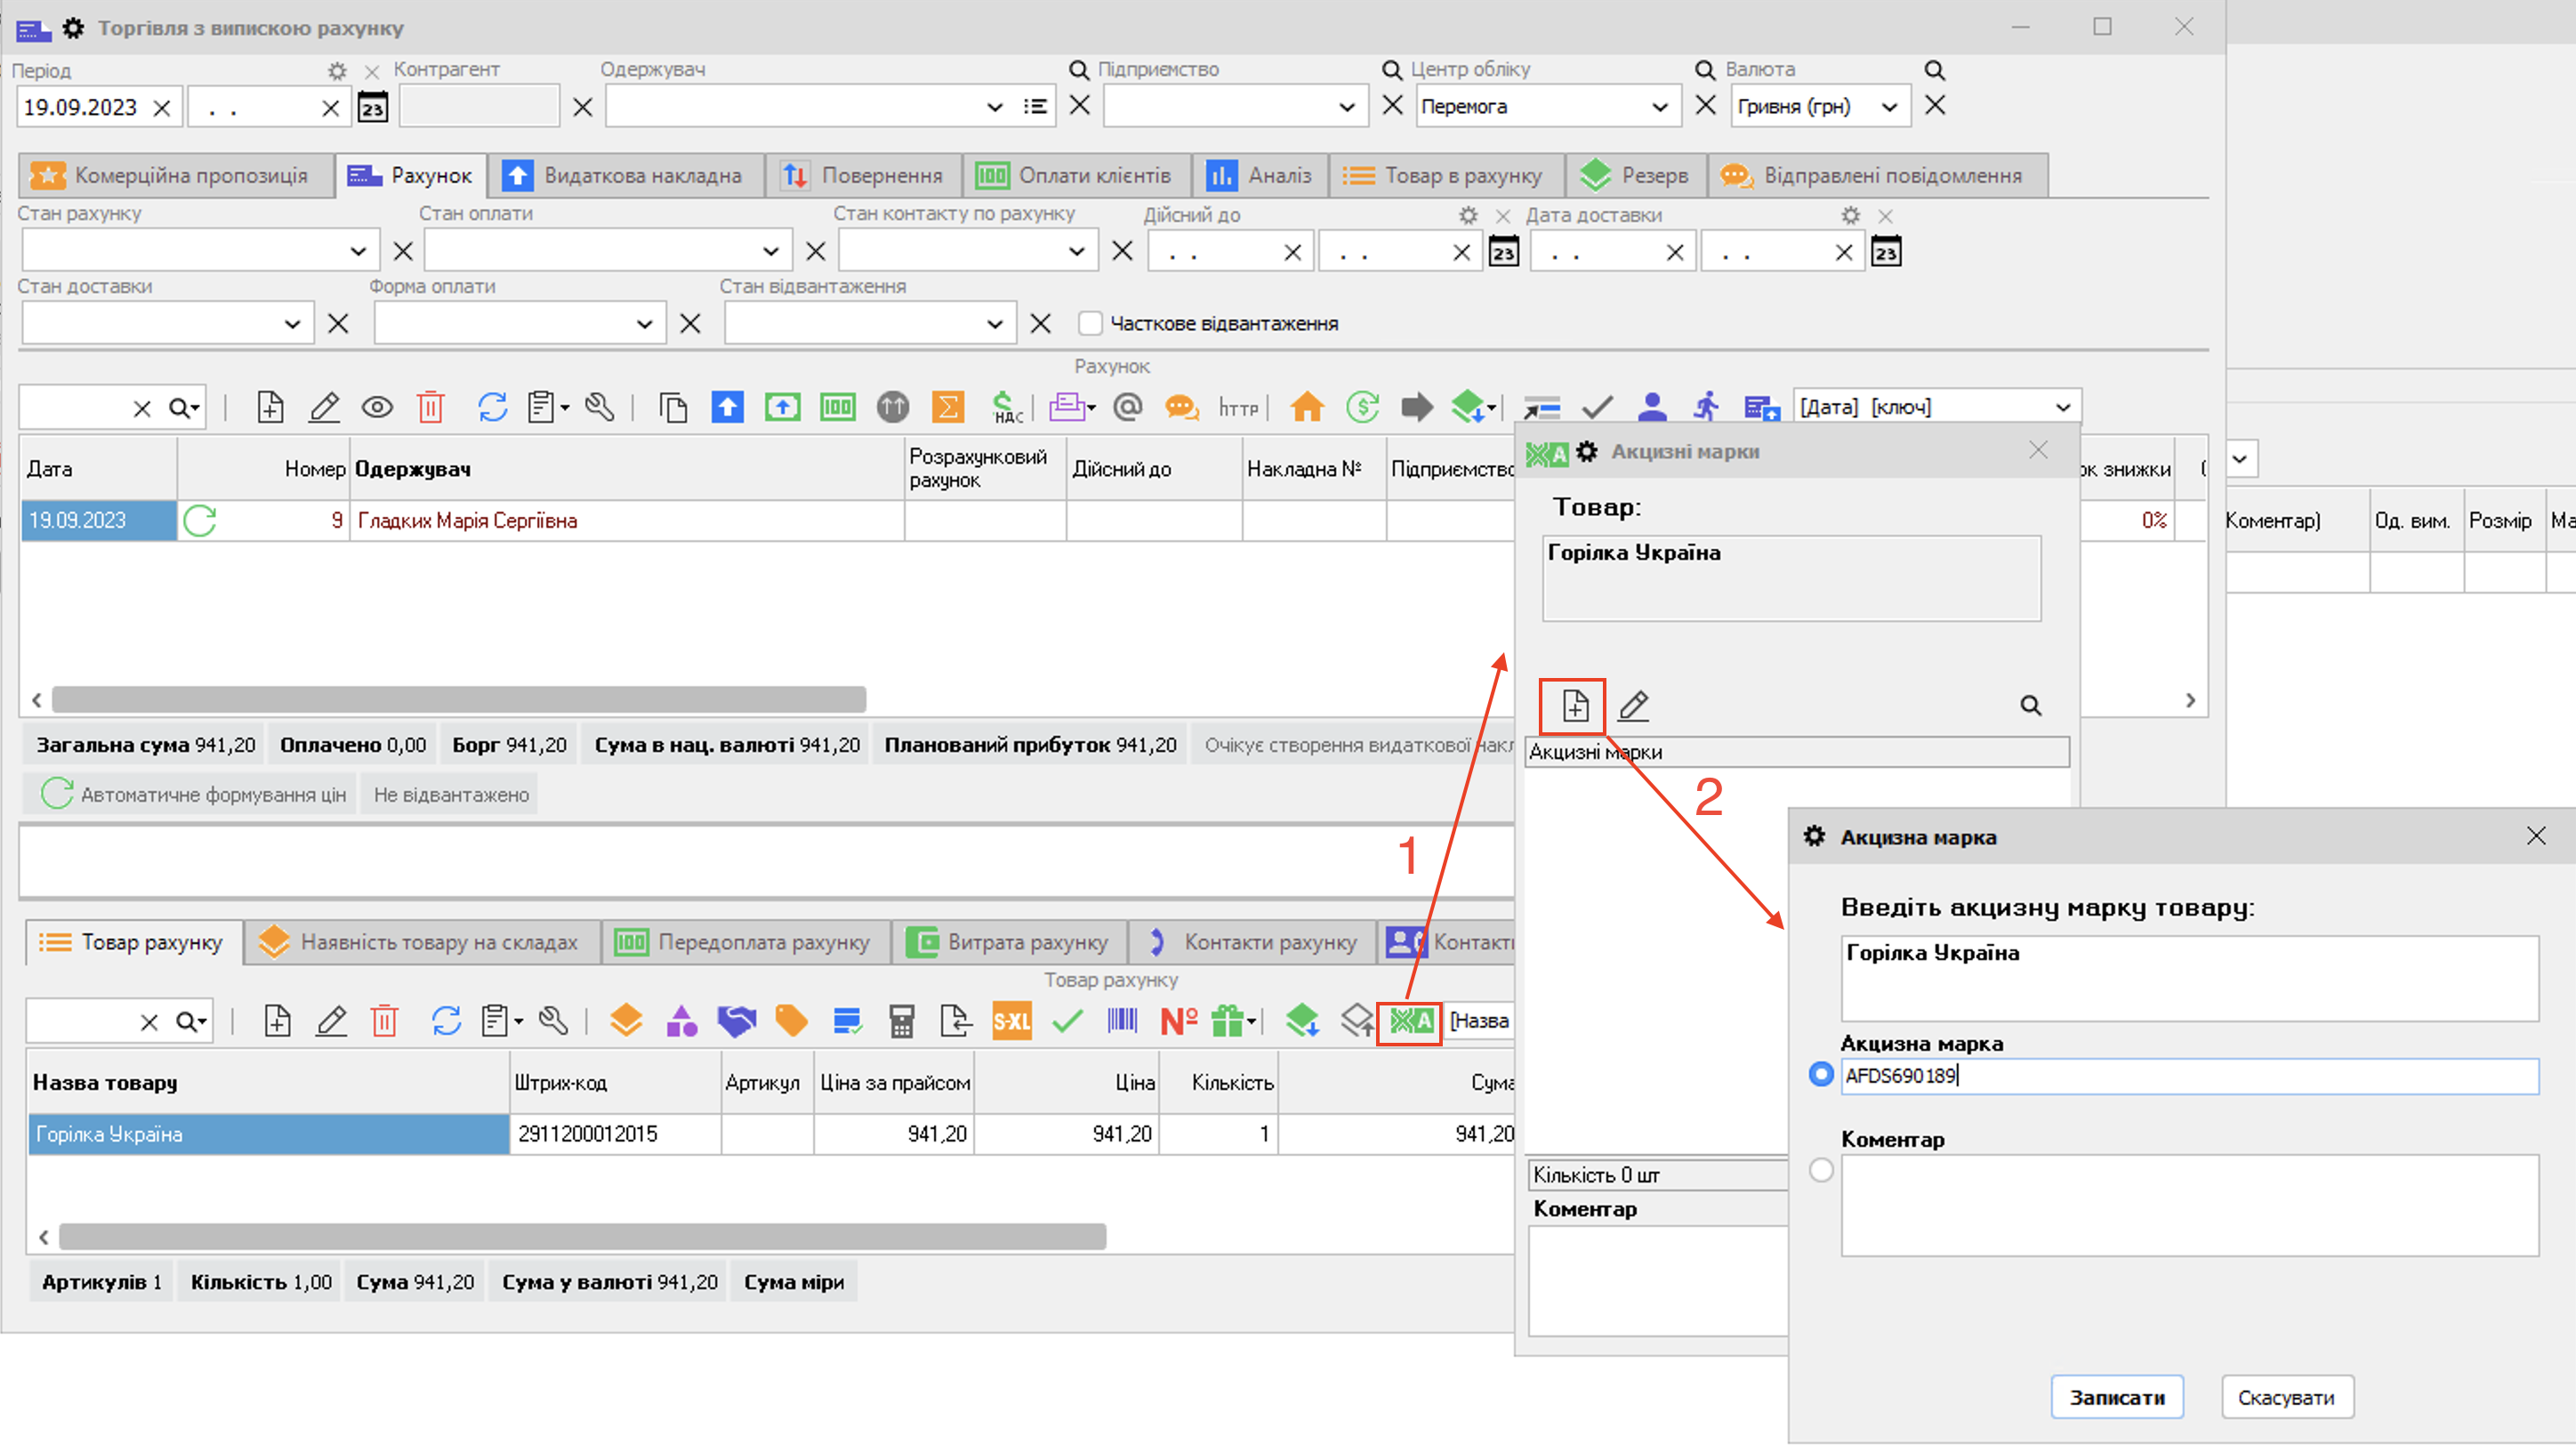Click the excise stamps icon in goods toolbar
Screen dimensions: 2576x1445
1410,1021
